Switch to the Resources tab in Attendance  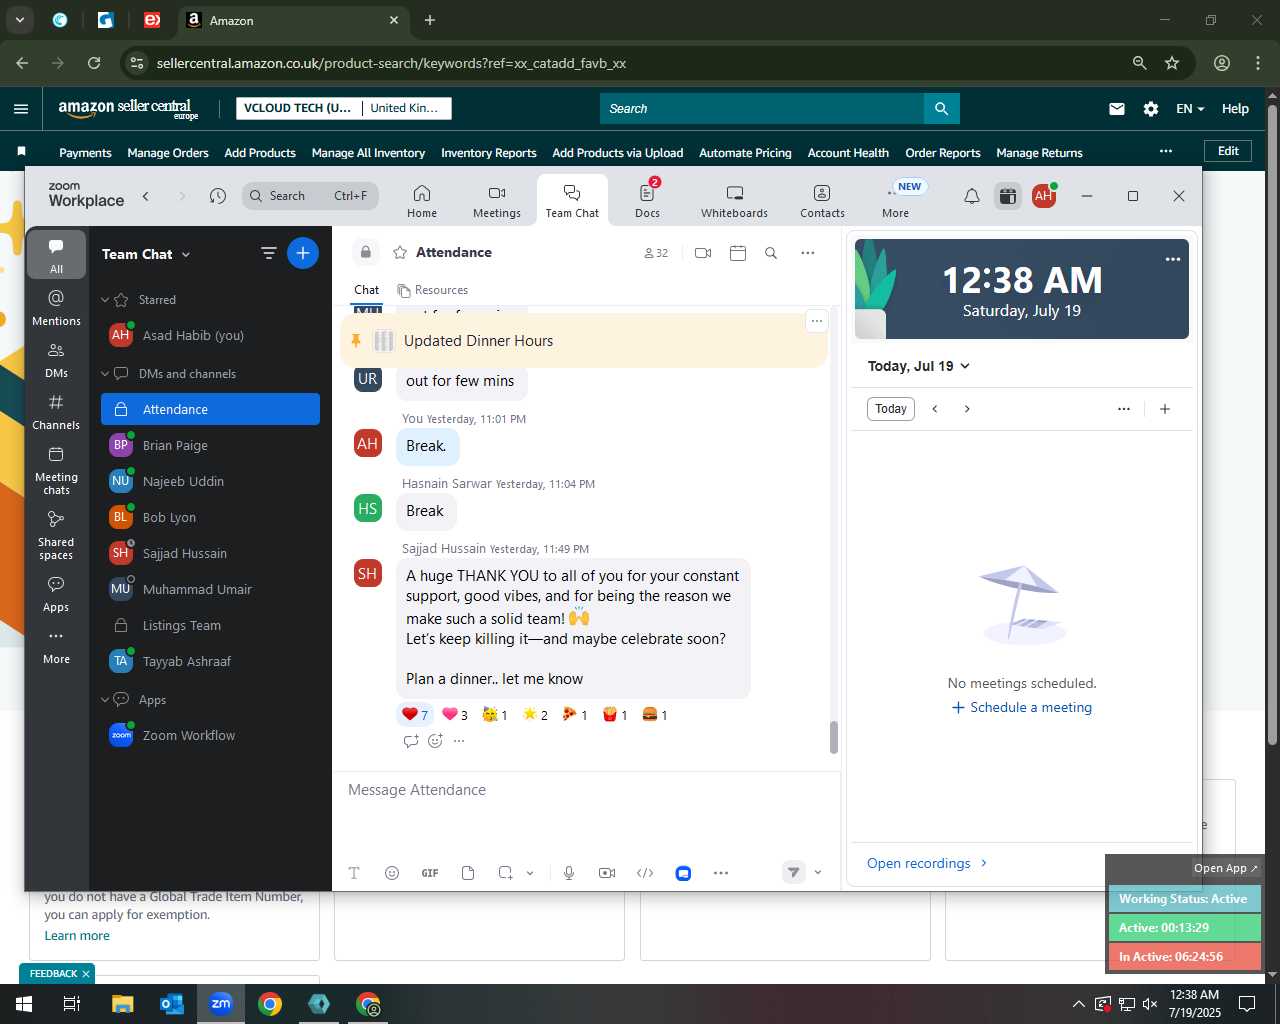pyautogui.click(x=433, y=290)
